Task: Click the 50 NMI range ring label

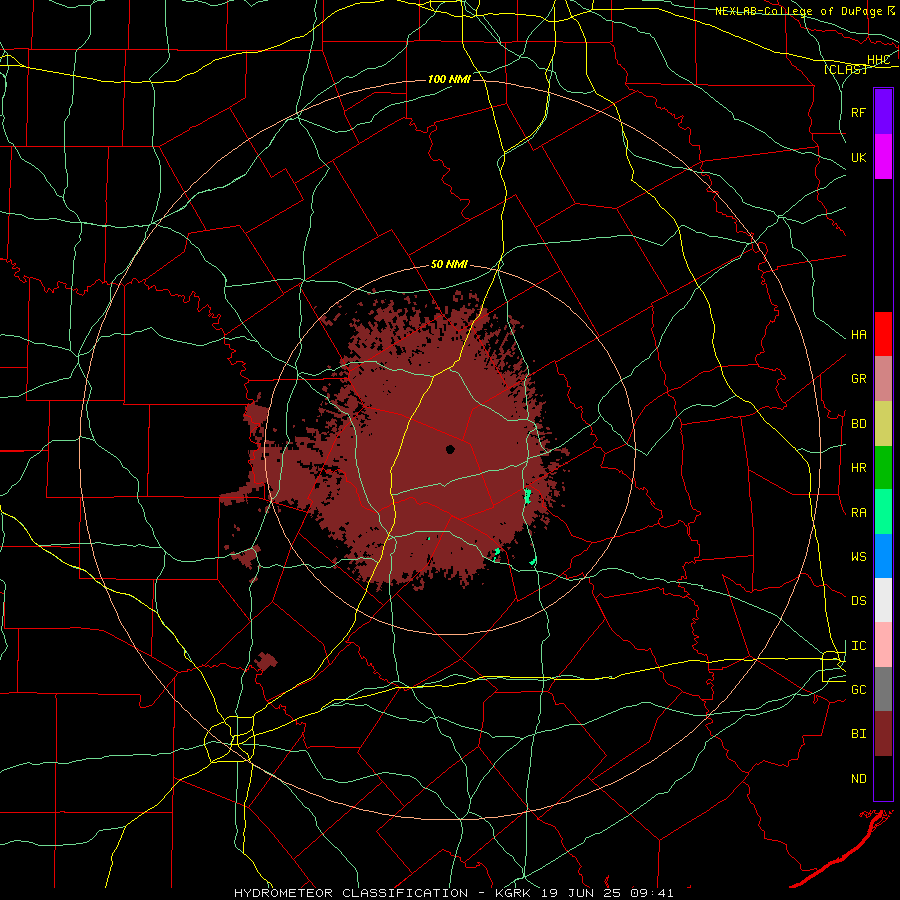Action: 449,265
